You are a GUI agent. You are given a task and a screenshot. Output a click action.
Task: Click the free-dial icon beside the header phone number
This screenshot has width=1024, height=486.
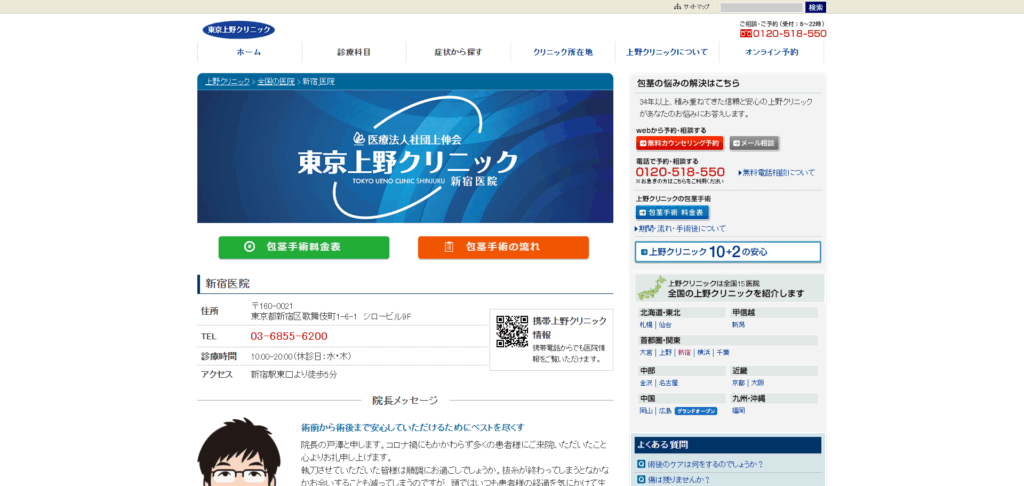(x=746, y=33)
